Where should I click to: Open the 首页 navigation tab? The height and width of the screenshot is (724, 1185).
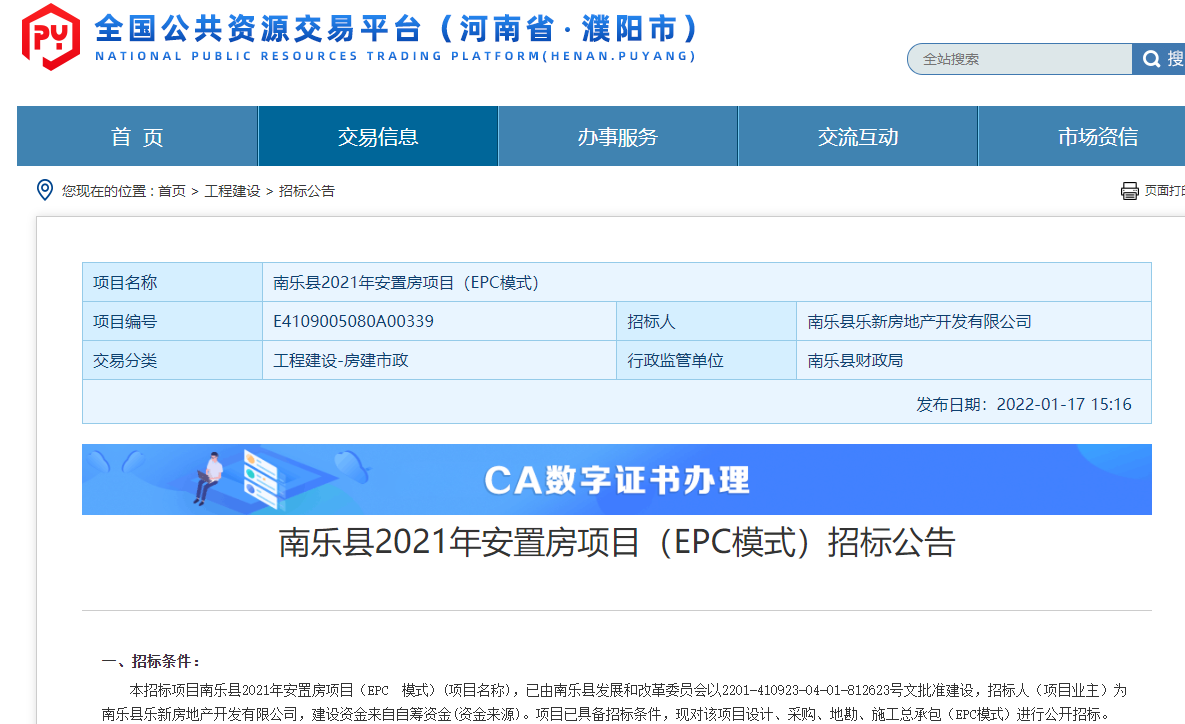(x=137, y=137)
